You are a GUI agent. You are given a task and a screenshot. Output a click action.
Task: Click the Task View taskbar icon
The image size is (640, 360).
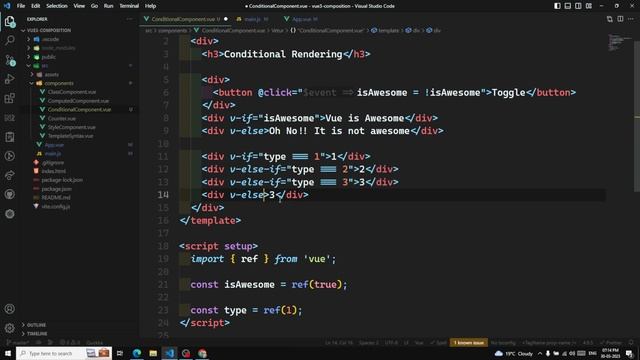pyautogui.click(x=120, y=353)
